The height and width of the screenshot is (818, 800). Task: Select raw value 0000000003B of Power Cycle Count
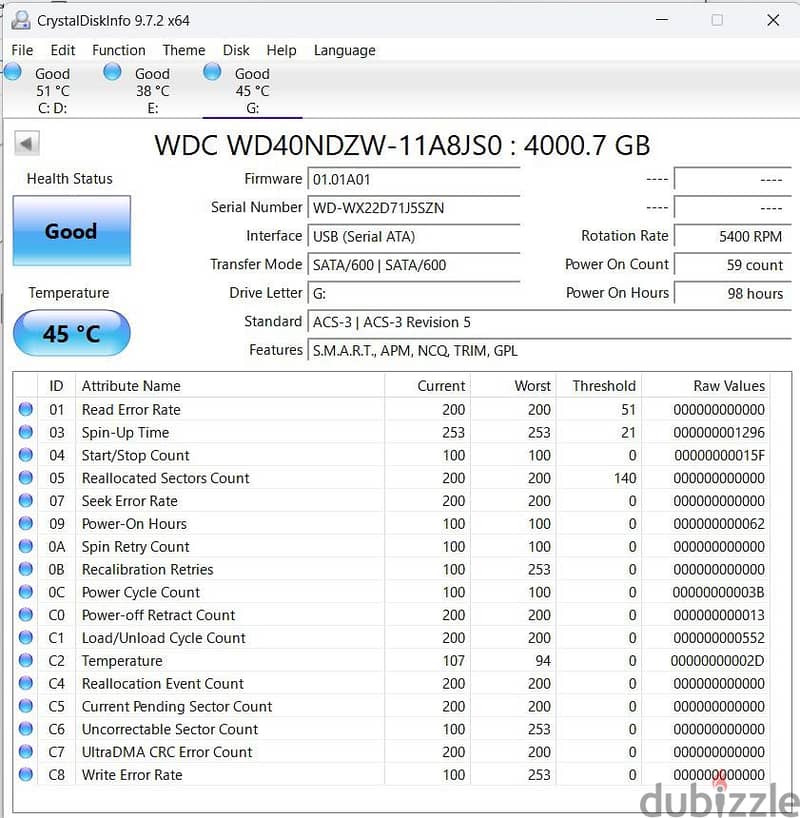(x=718, y=593)
